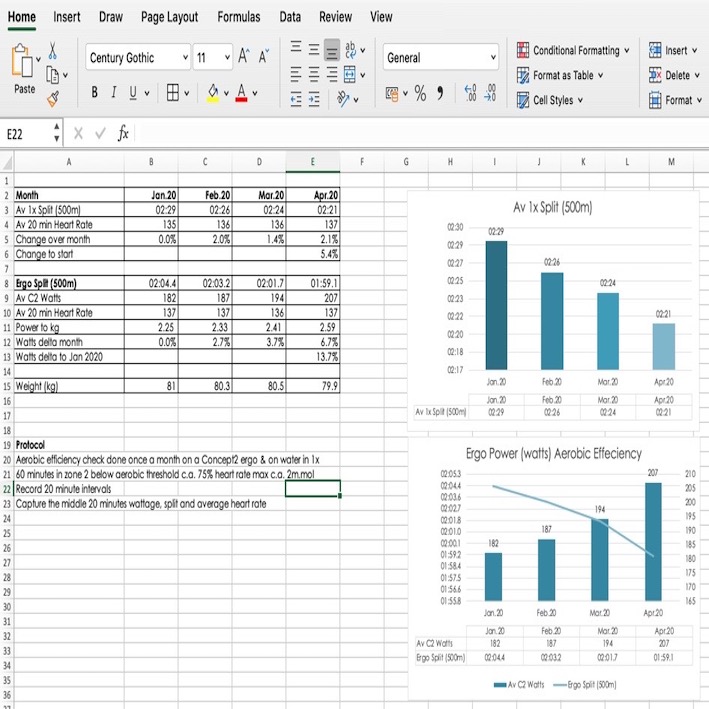Image resolution: width=709 pixels, height=709 pixels.
Task: Decrease font size with small A icon
Action: click(264, 56)
